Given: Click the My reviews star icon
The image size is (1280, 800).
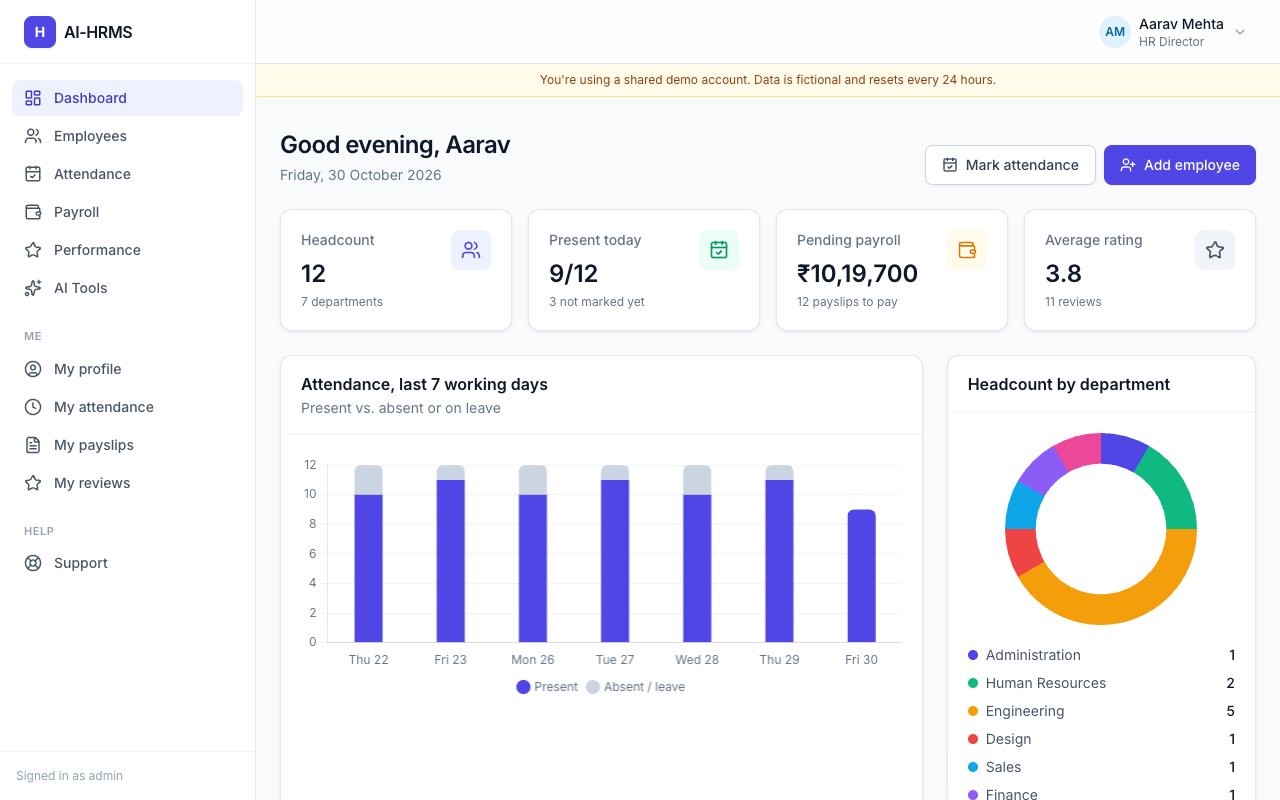Looking at the screenshot, I should pyautogui.click(x=33, y=483).
